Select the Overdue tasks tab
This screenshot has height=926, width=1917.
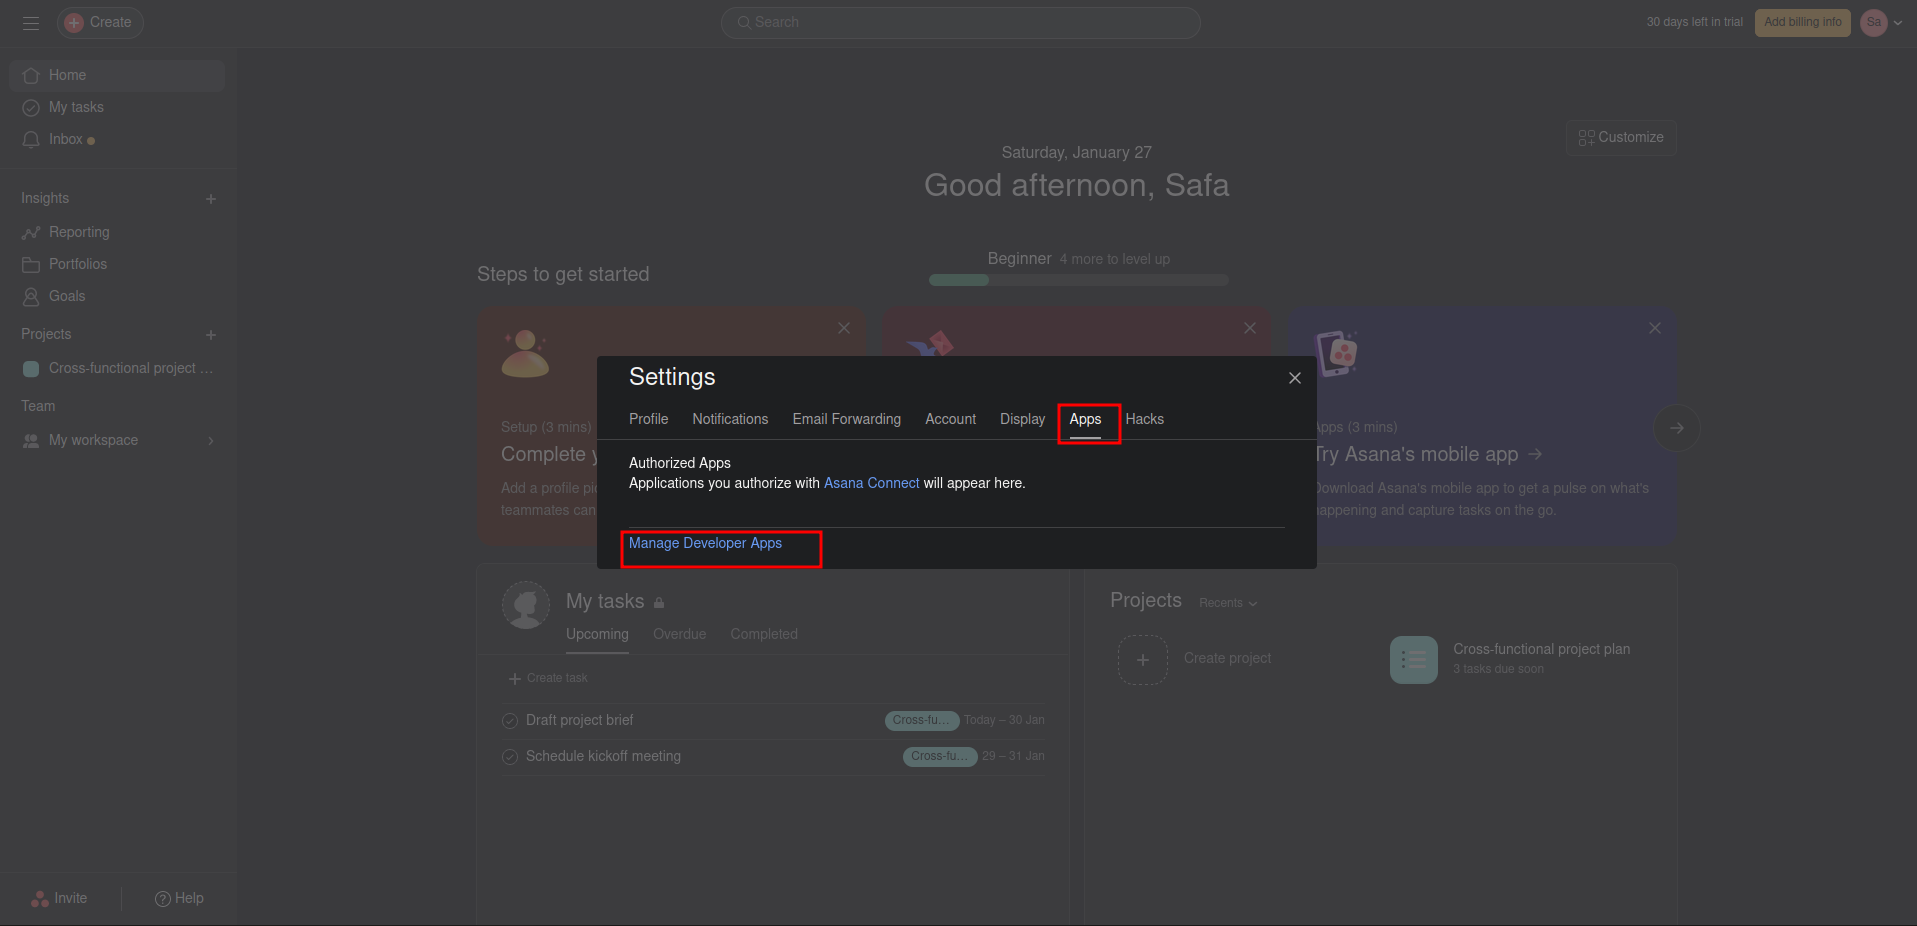click(x=679, y=634)
